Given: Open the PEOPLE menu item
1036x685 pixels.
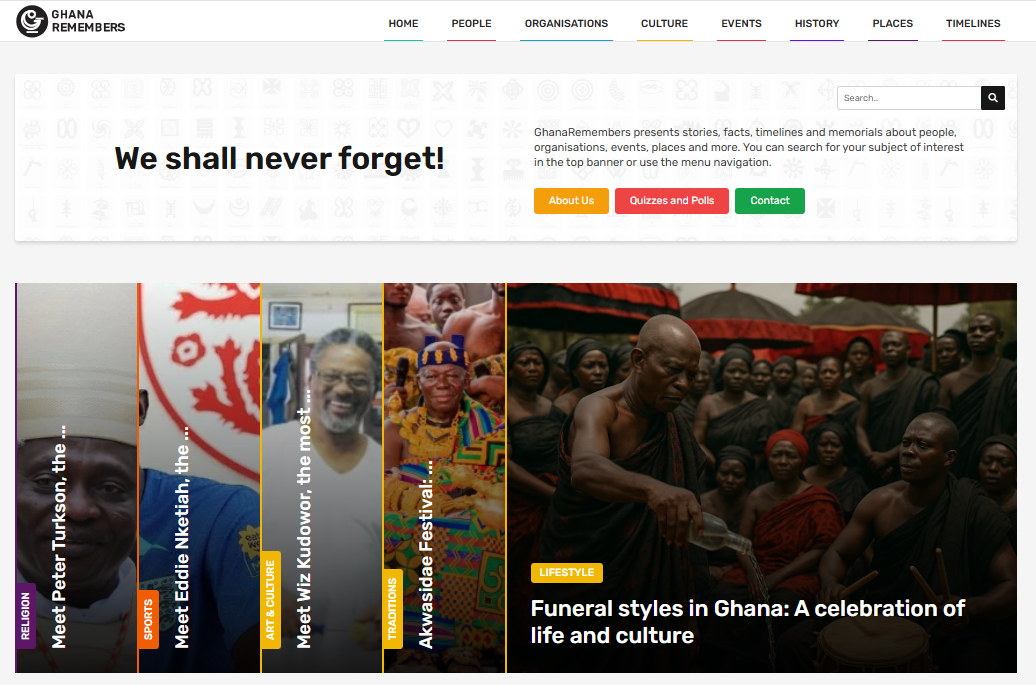Looking at the screenshot, I should [x=471, y=24].
